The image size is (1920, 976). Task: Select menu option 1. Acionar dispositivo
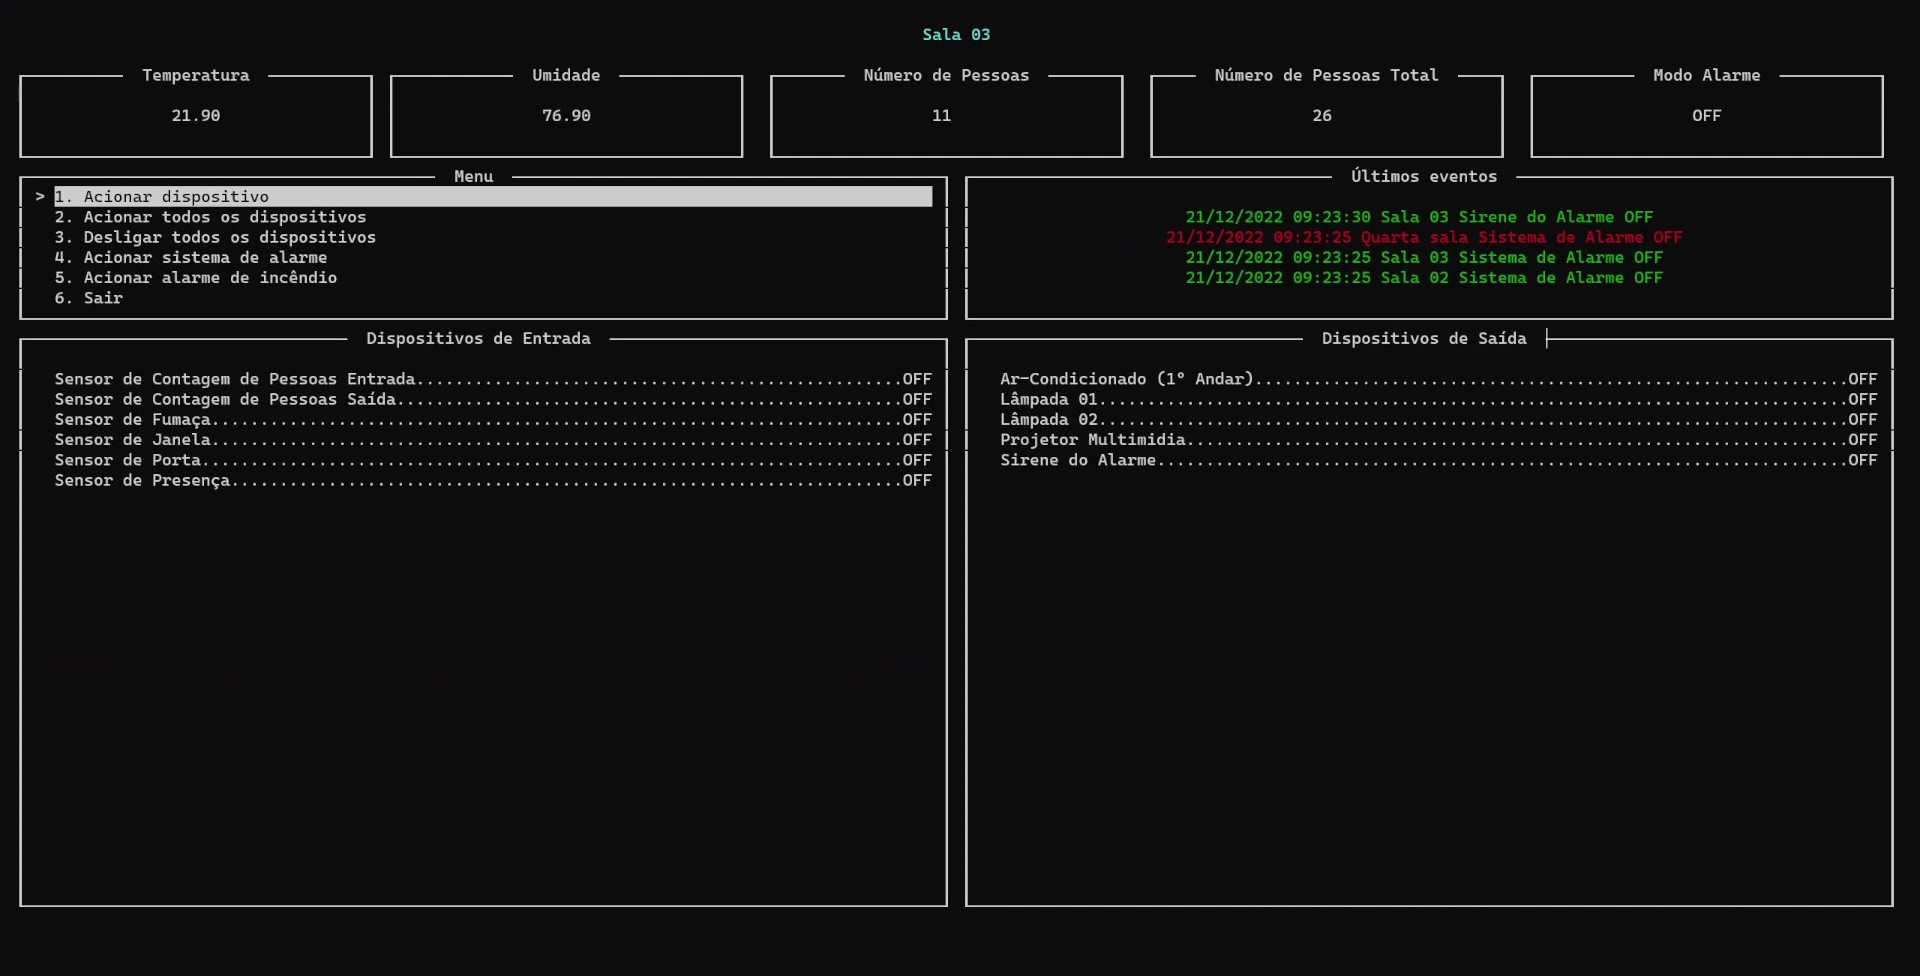click(x=493, y=197)
